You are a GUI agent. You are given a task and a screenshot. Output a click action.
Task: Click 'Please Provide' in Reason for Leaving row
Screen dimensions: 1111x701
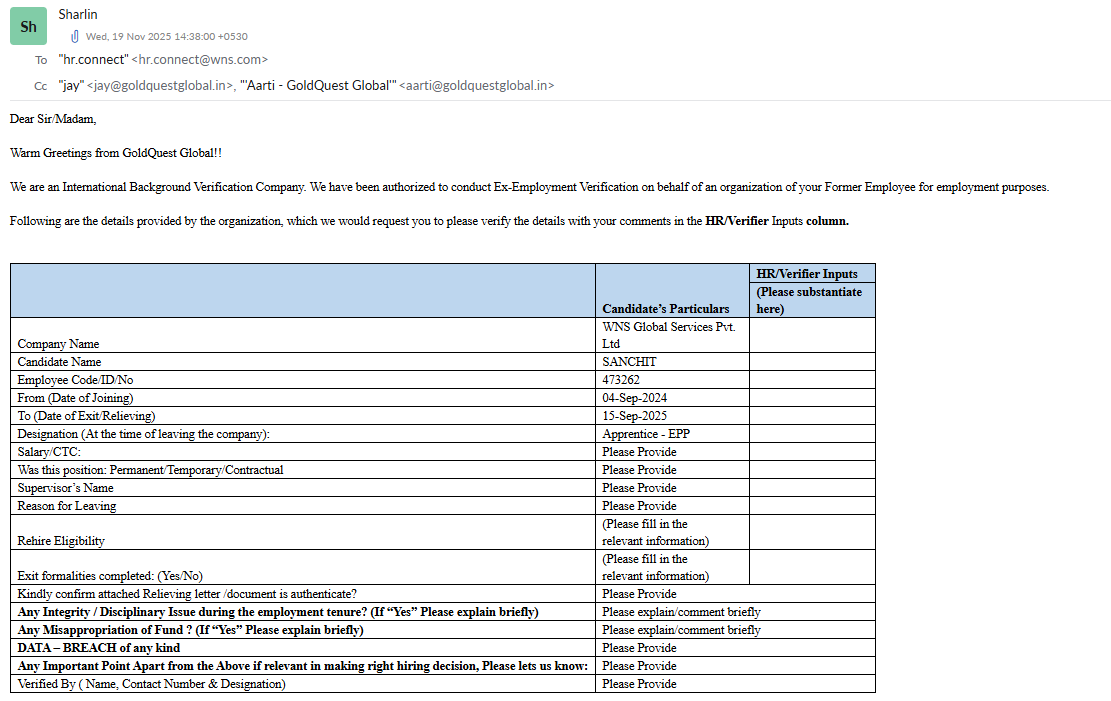click(639, 506)
